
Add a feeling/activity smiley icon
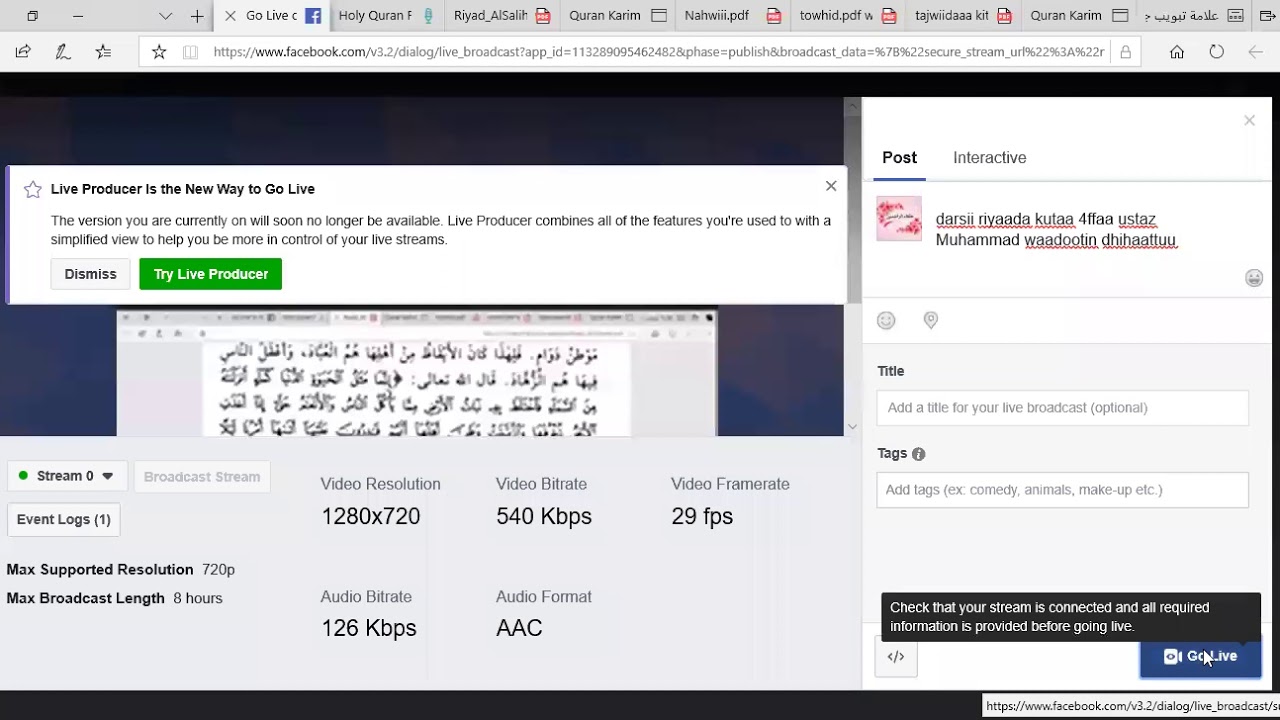(x=886, y=320)
